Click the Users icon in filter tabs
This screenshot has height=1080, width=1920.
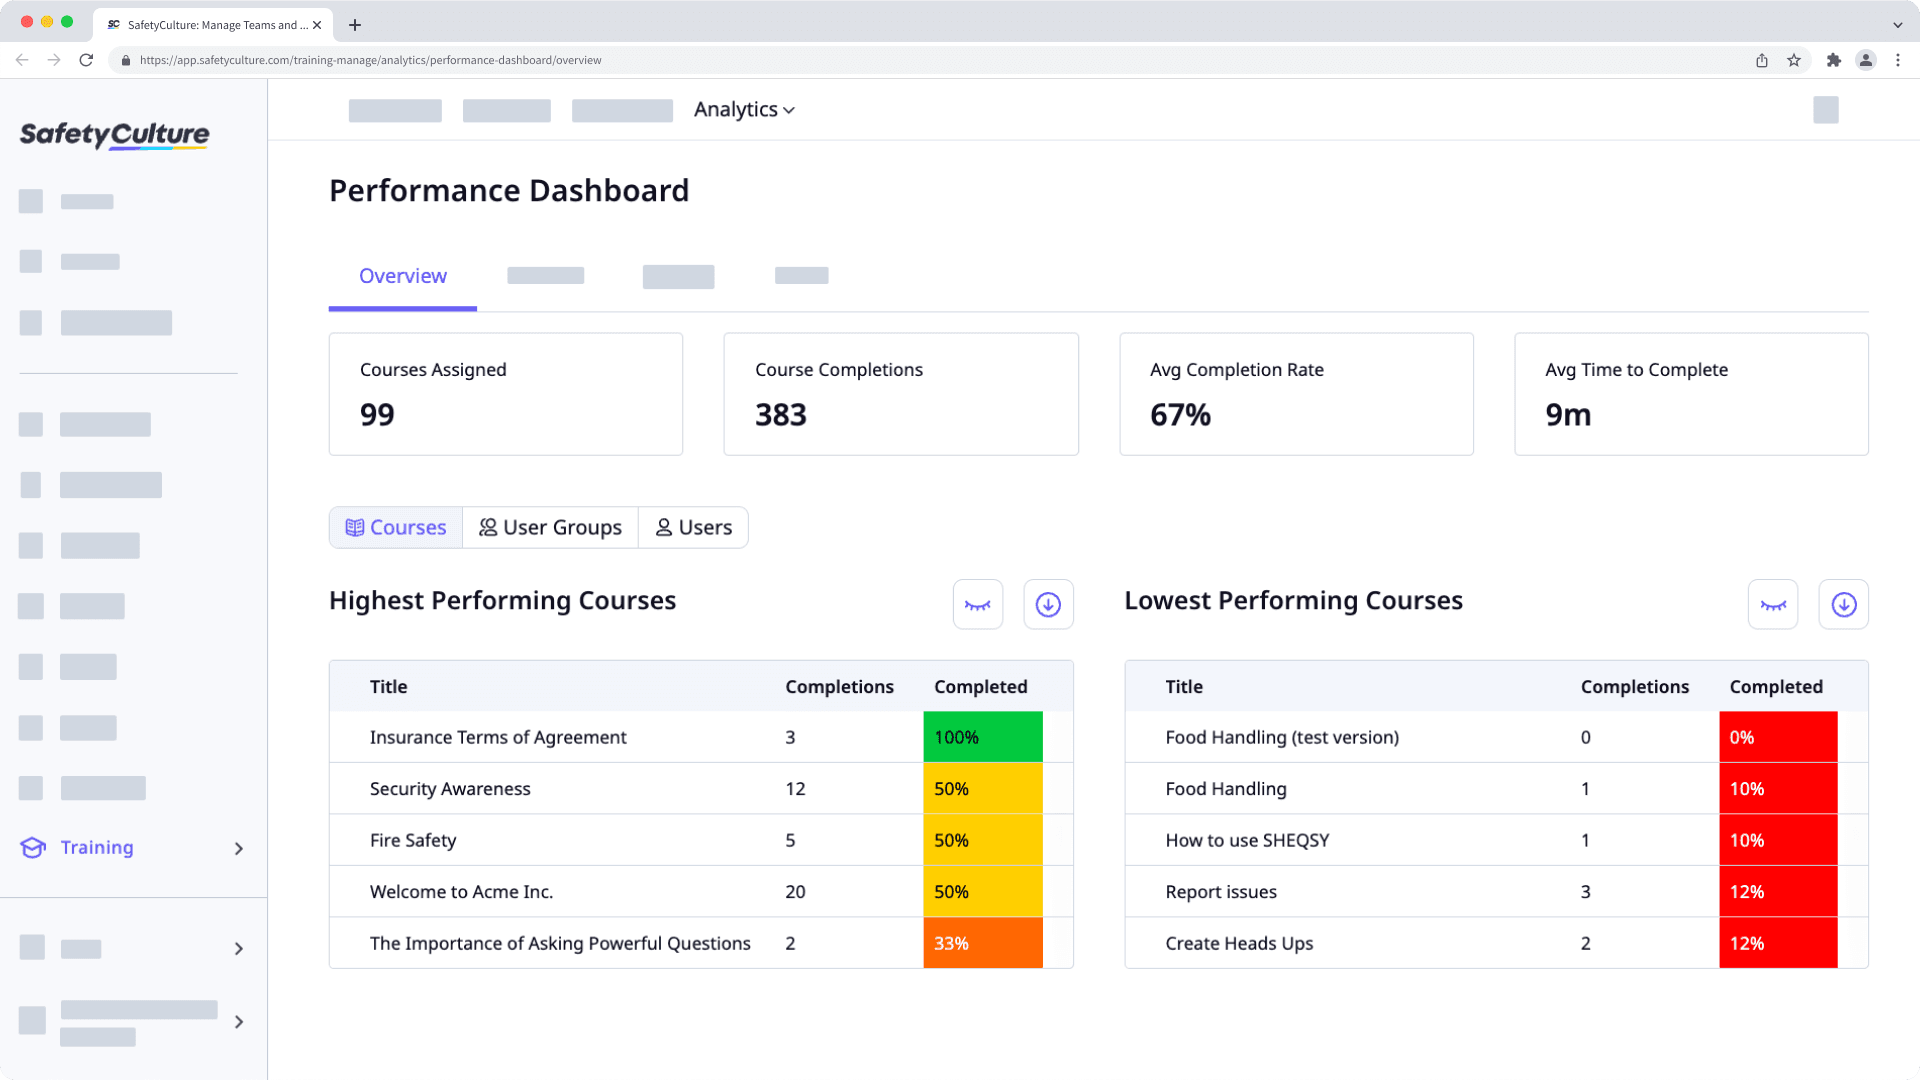click(663, 526)
